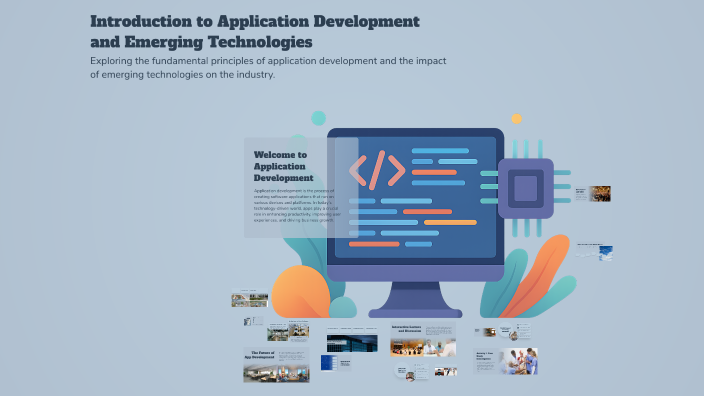Open the tiny document slide above the office photos
The width and height of the screenshot is (704, 396).
pyautogui.click(x=253, y=321)
